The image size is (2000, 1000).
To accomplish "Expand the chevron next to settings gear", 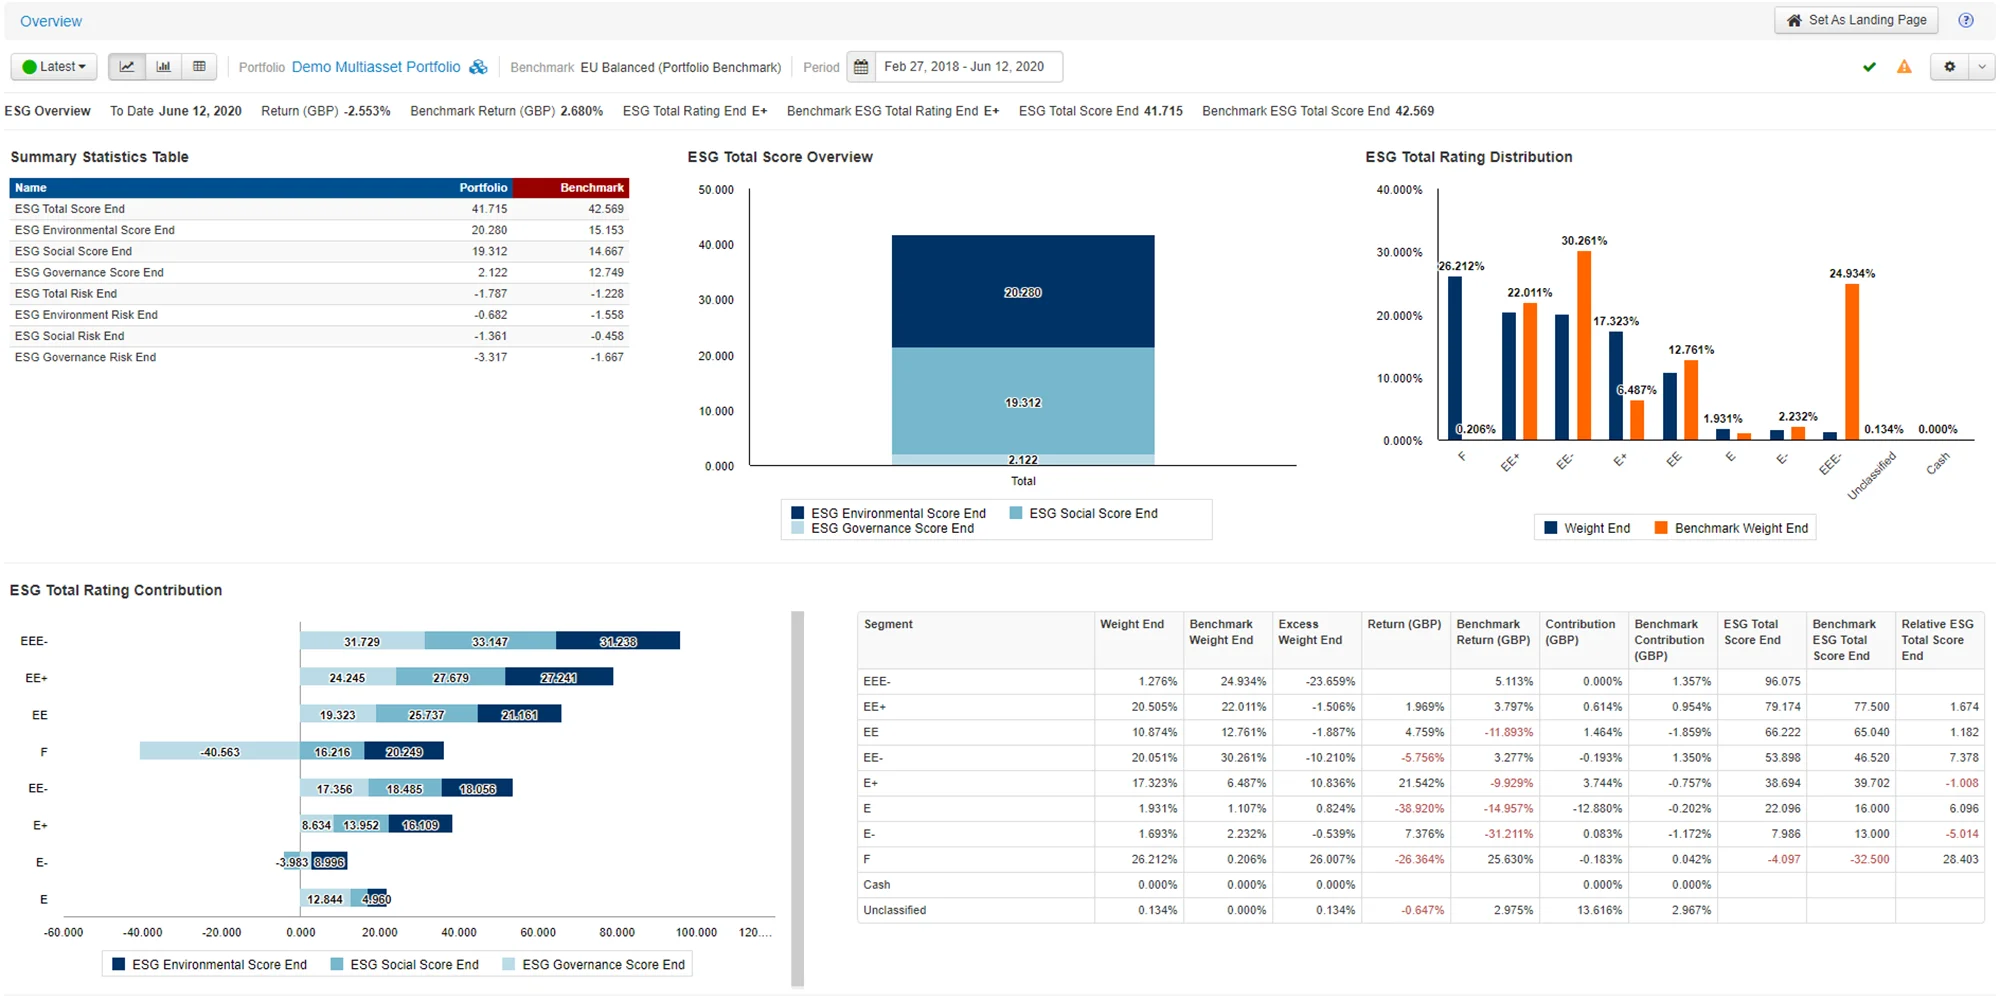I will 1982,67.
